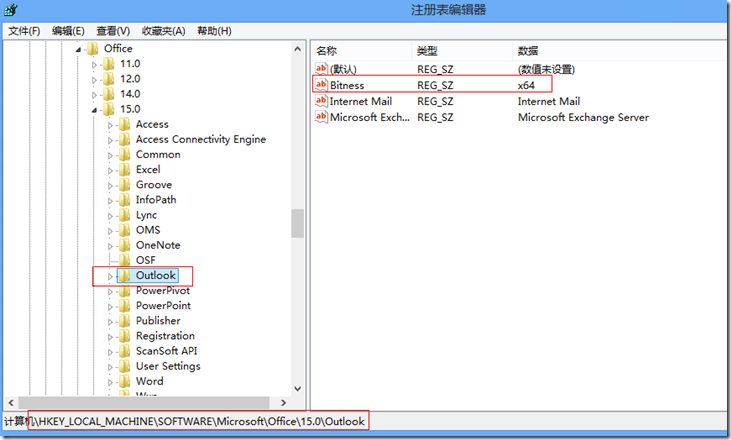Viewport: 731px width, 440px height.
Task: Open the 文件(F) menu
Action: (24, 31)
